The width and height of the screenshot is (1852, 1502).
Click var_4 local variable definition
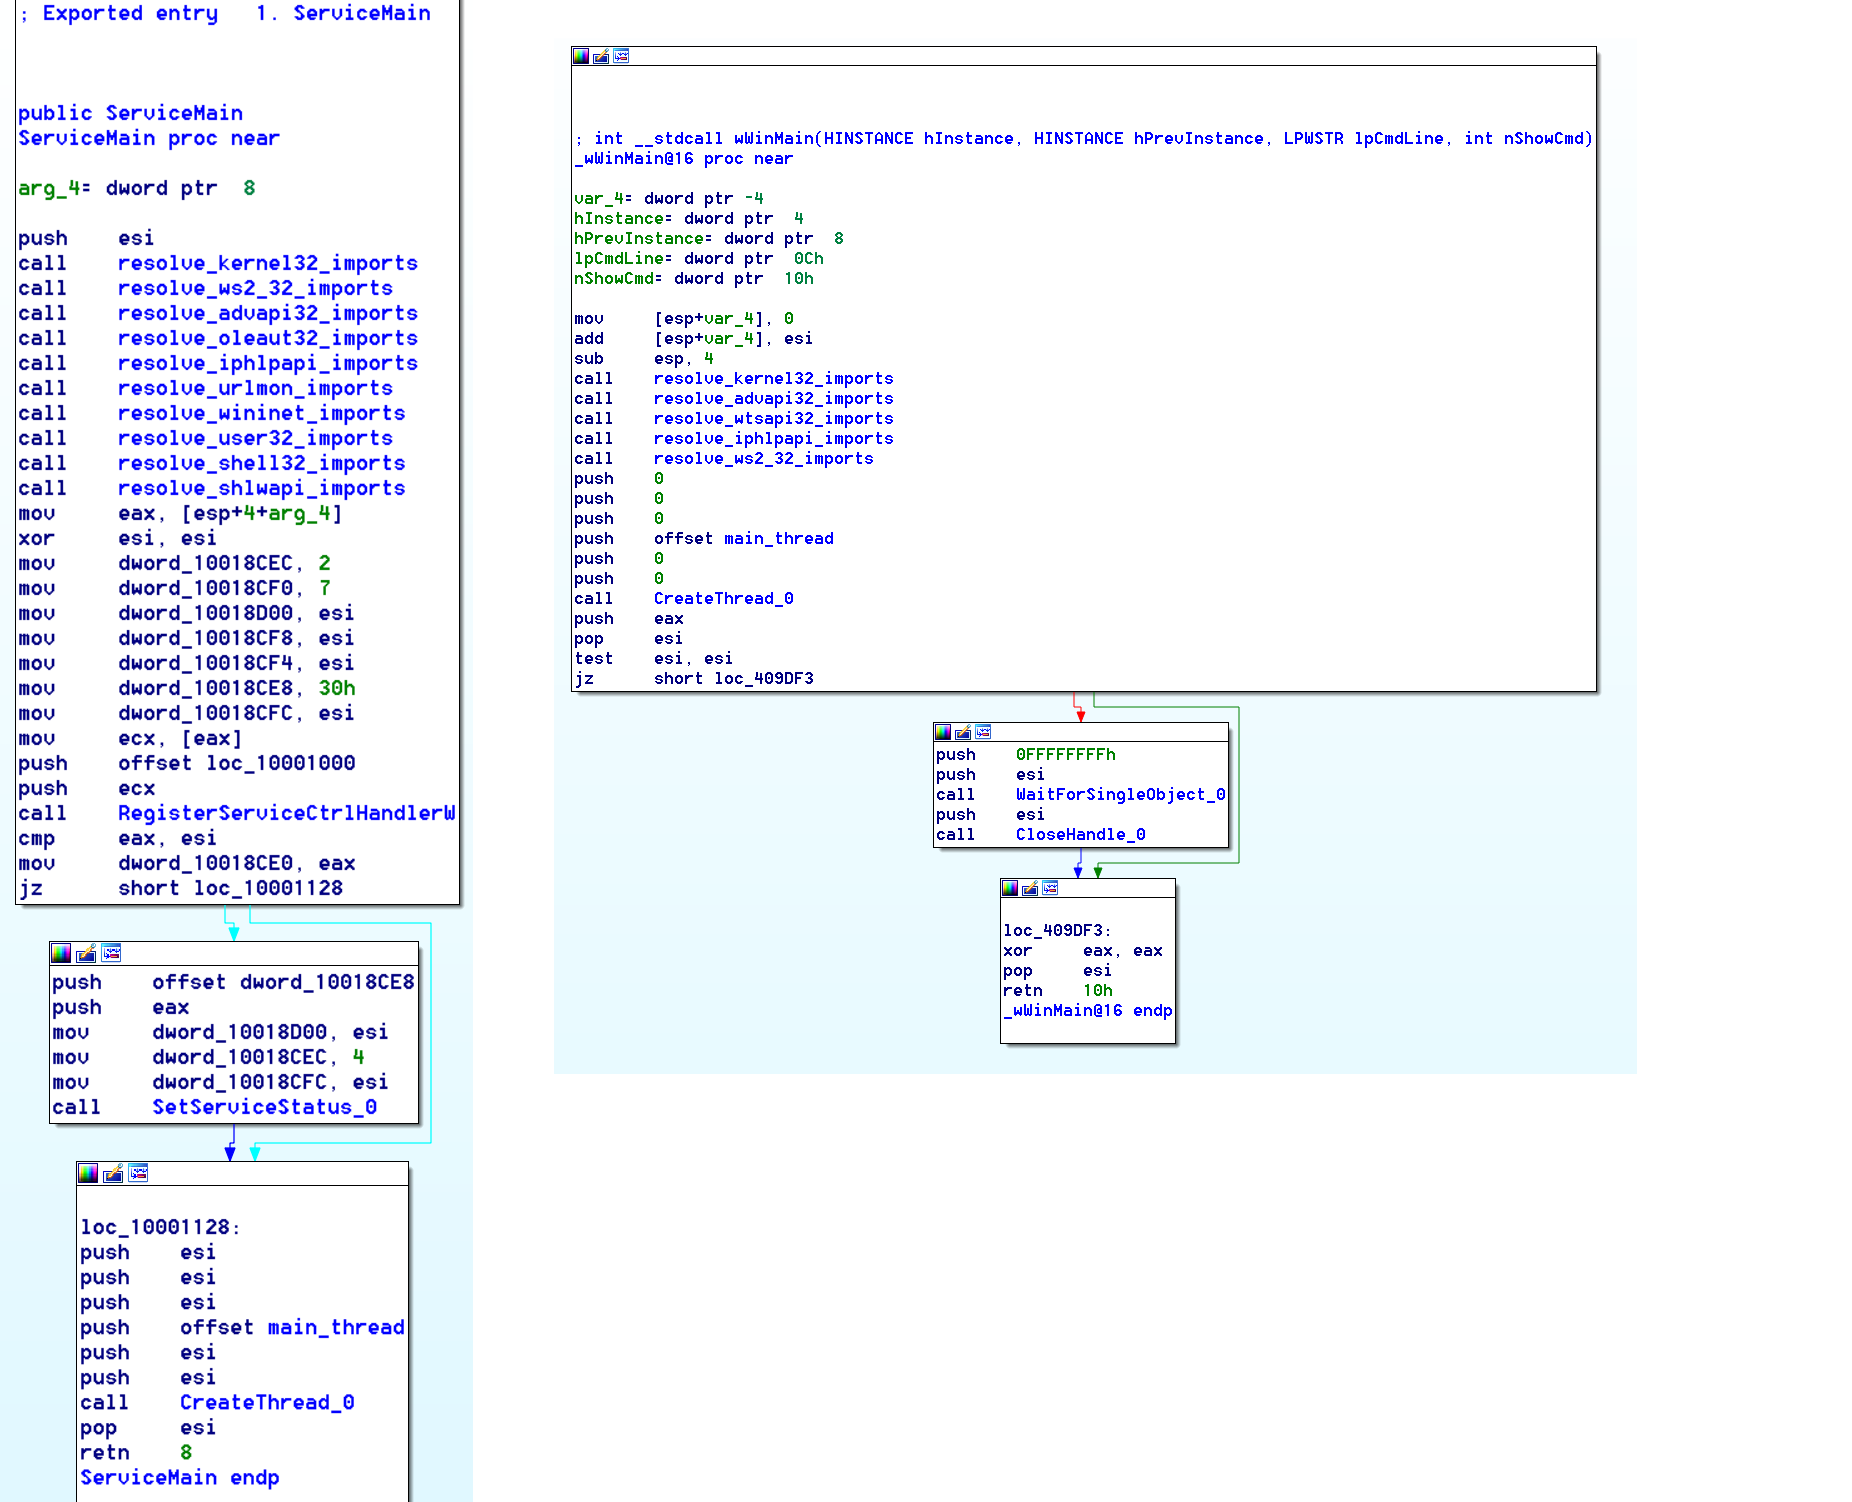tap(669, 198)
